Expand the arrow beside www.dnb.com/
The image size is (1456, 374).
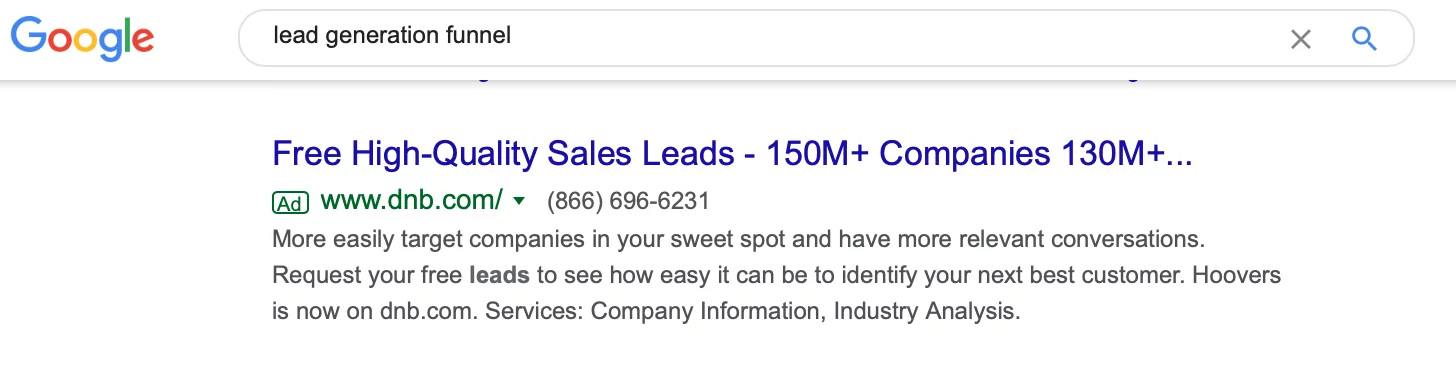[x=518, y=201]
